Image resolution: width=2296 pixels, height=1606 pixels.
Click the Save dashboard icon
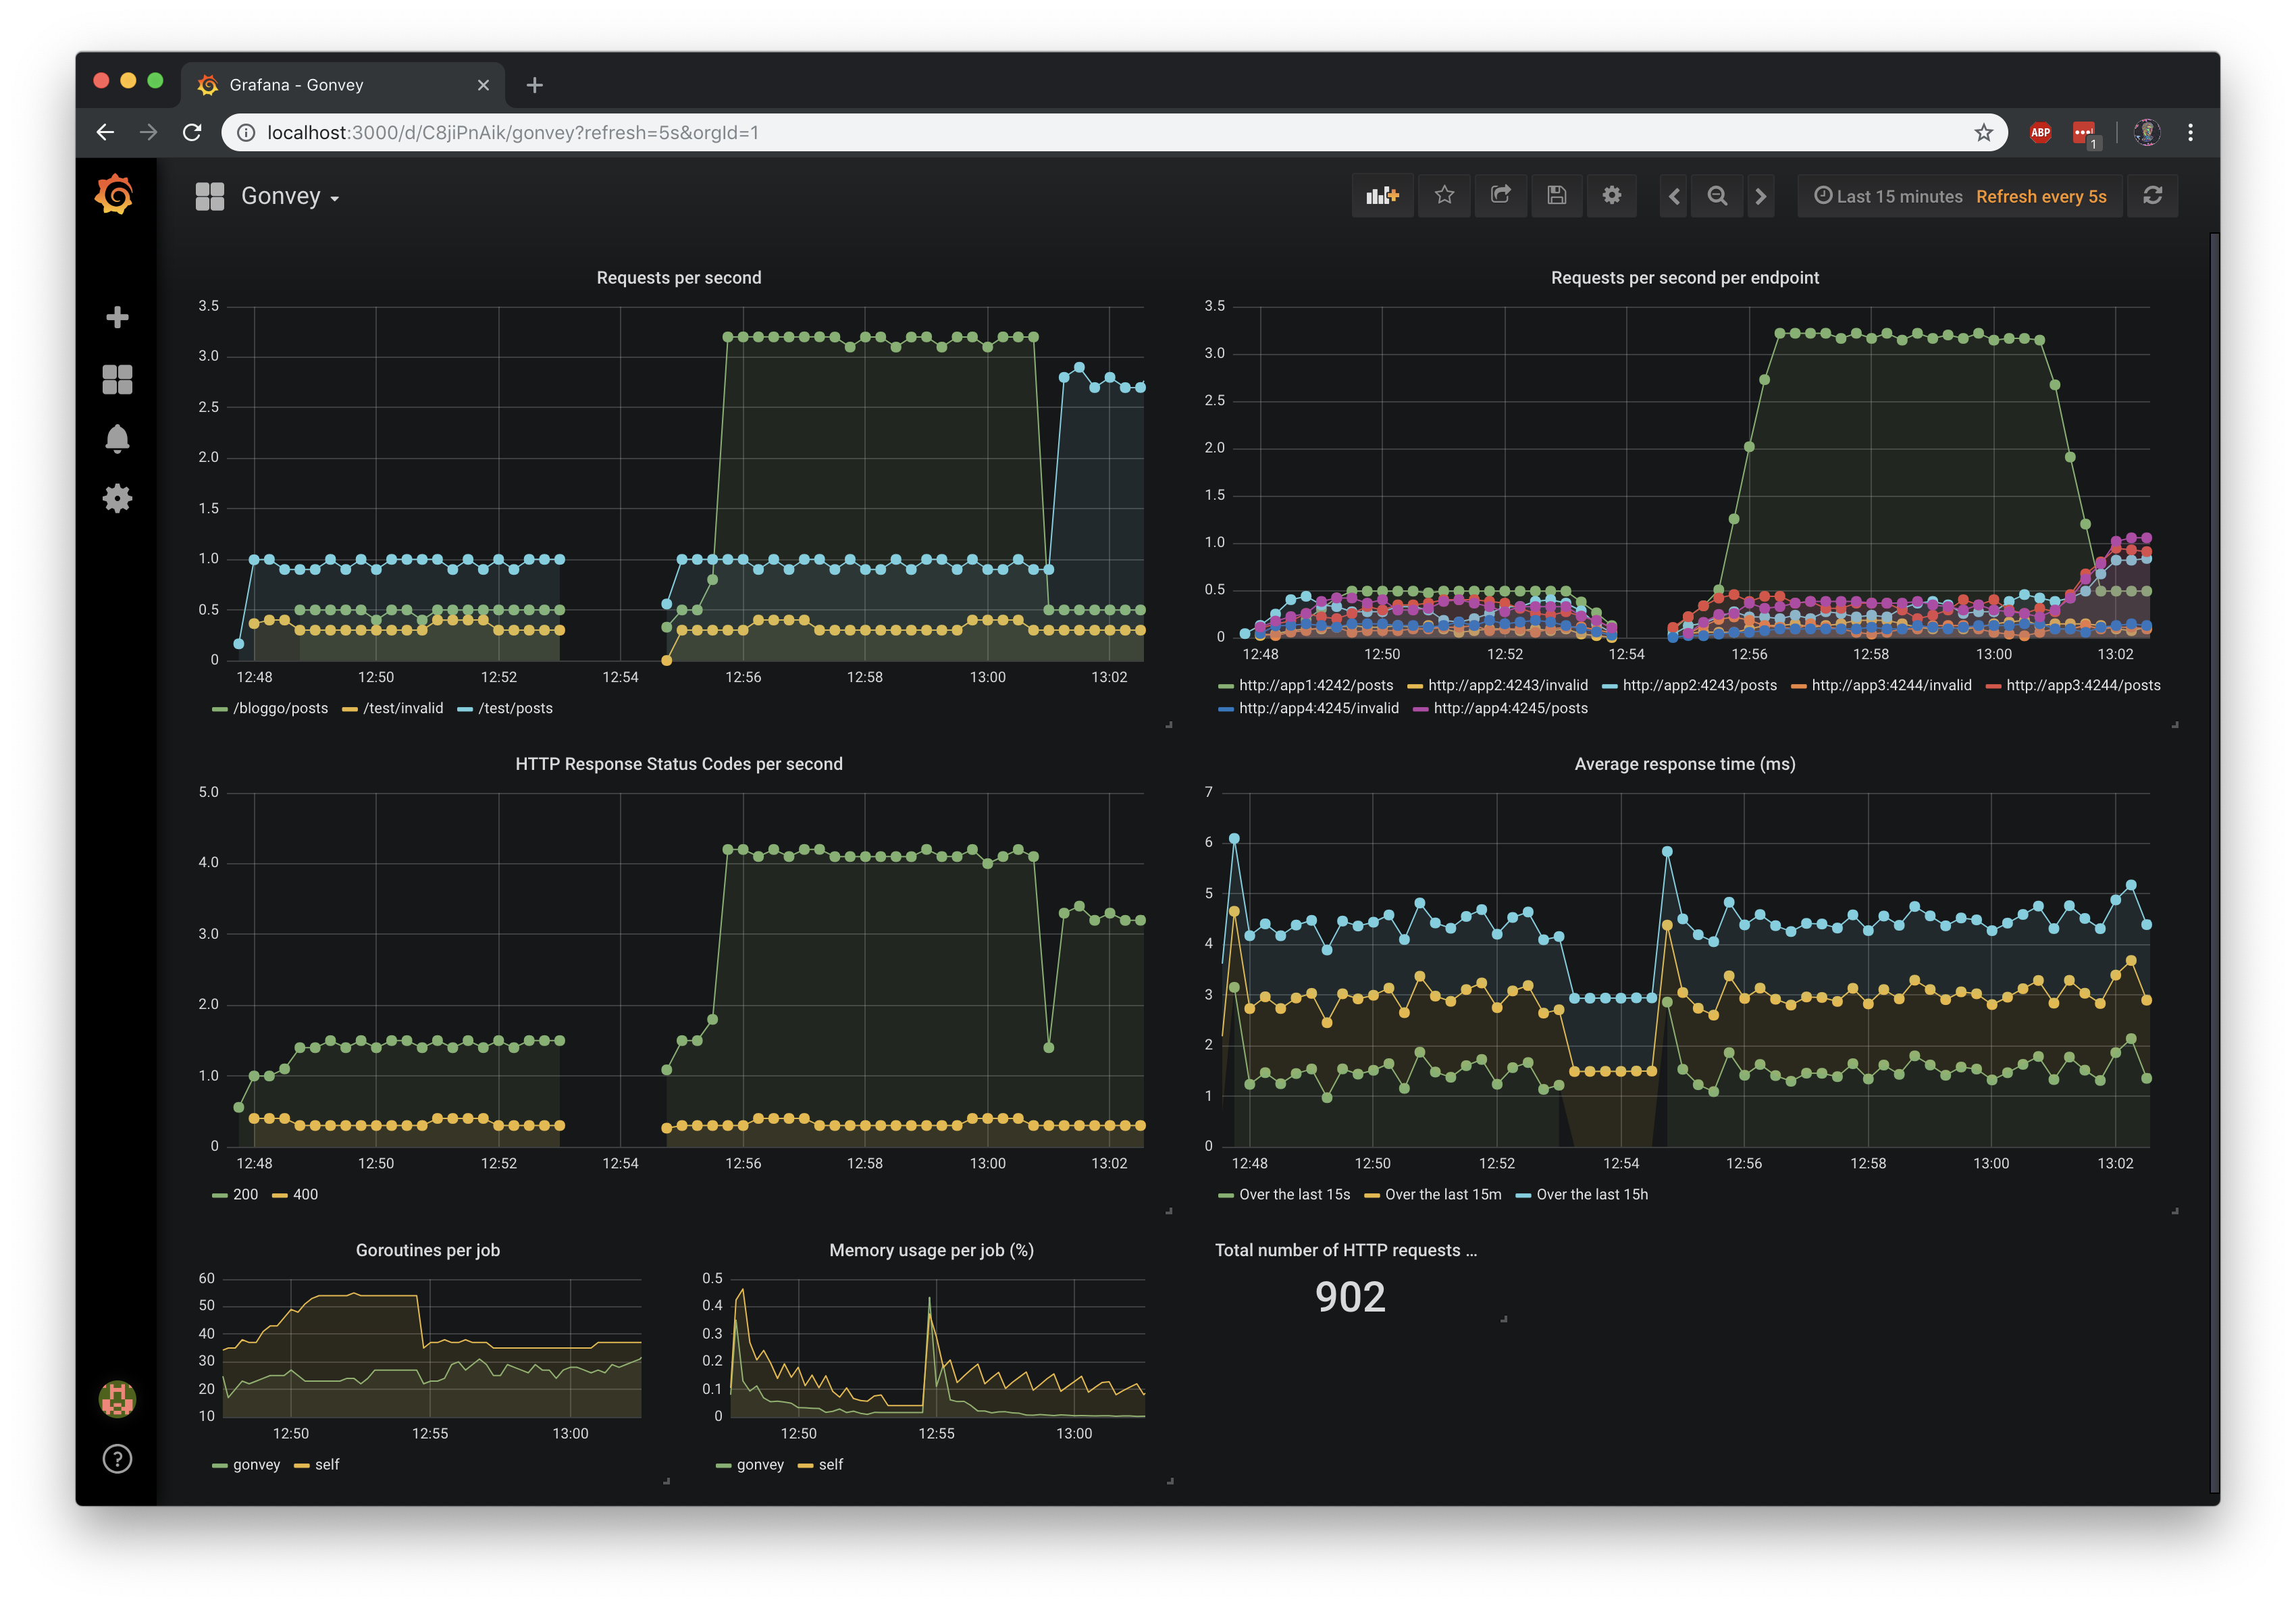point(1556,196)
